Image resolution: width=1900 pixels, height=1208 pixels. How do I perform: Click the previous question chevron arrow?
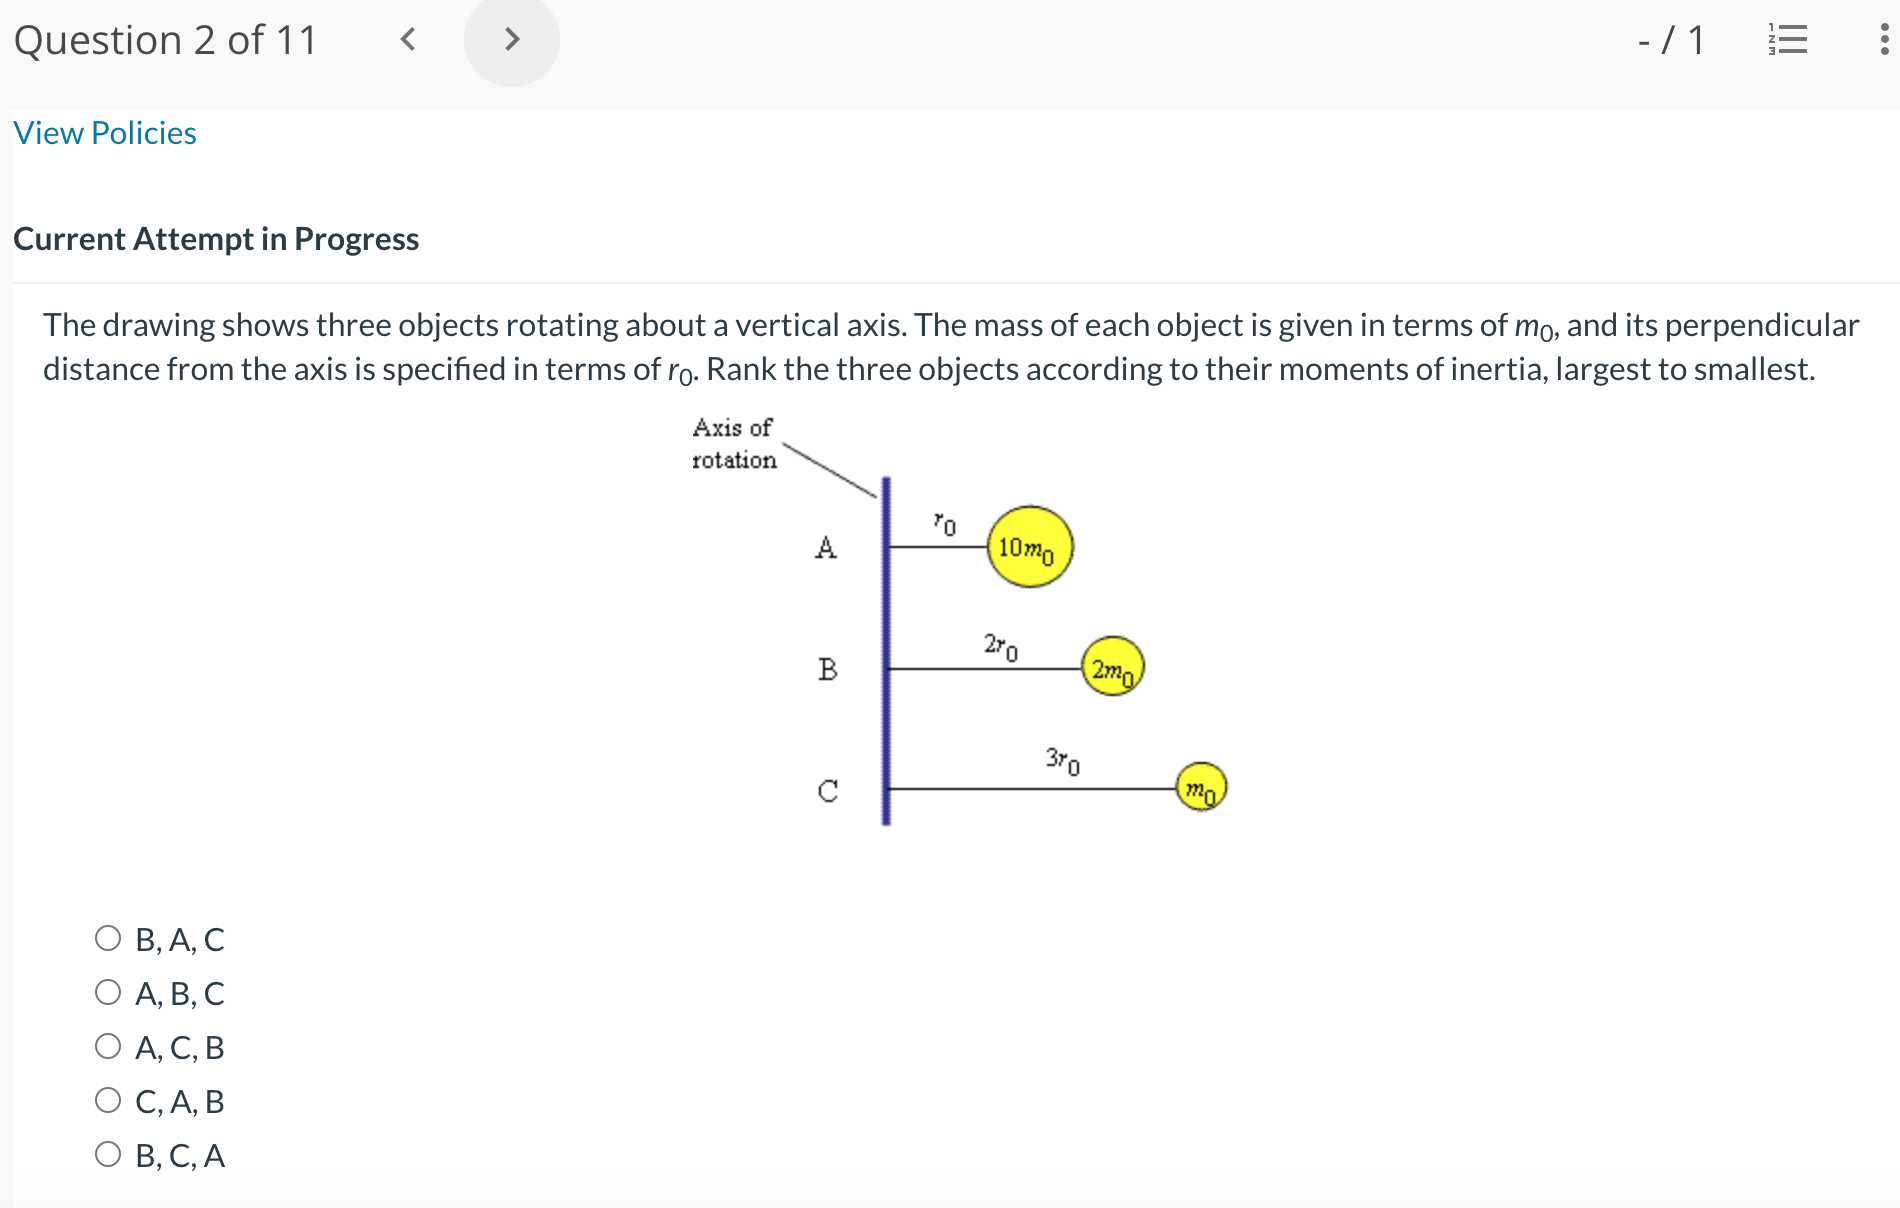tap(408, 40)
